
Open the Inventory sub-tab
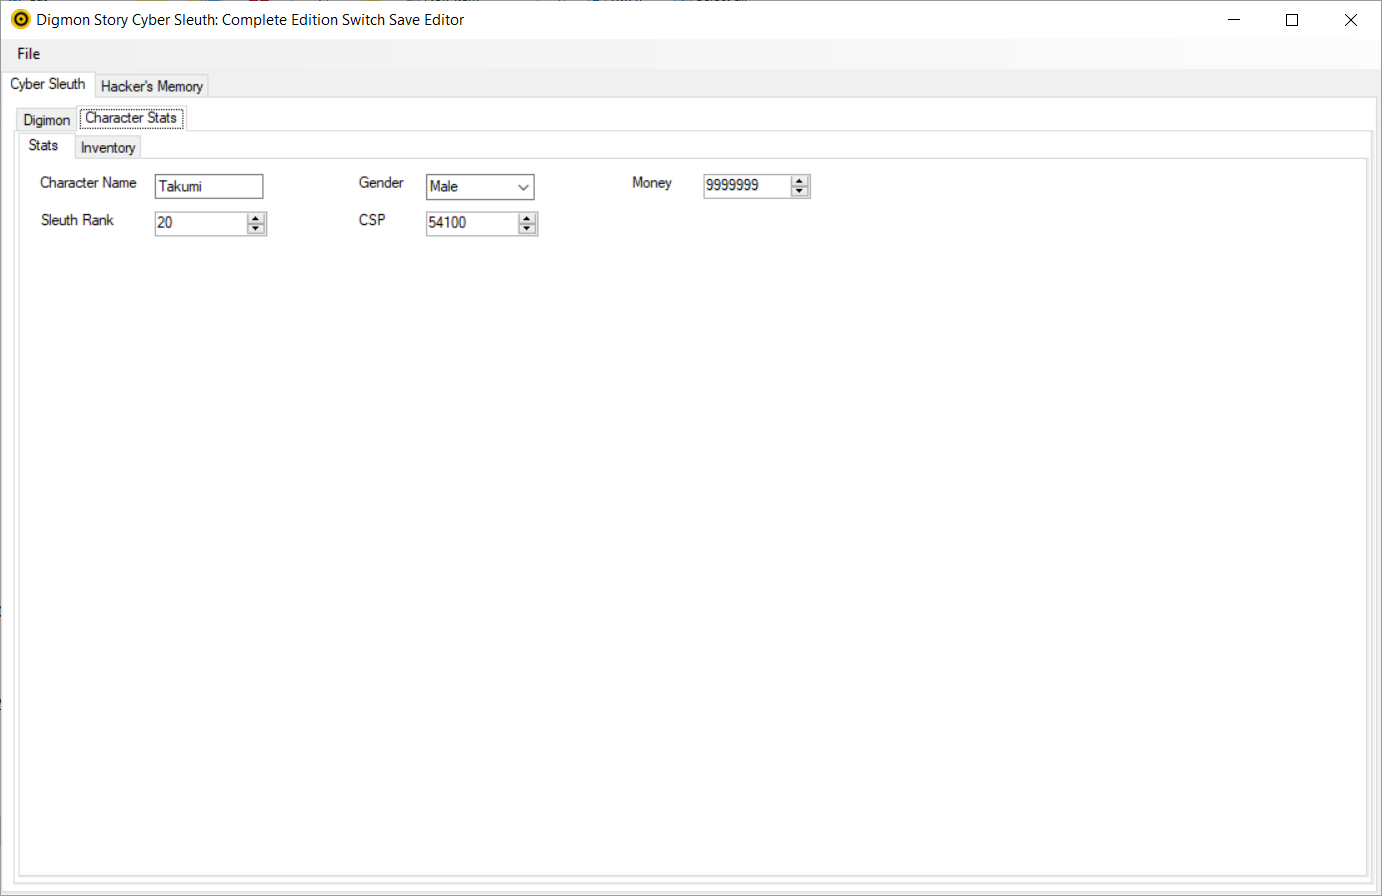point(108,148)
